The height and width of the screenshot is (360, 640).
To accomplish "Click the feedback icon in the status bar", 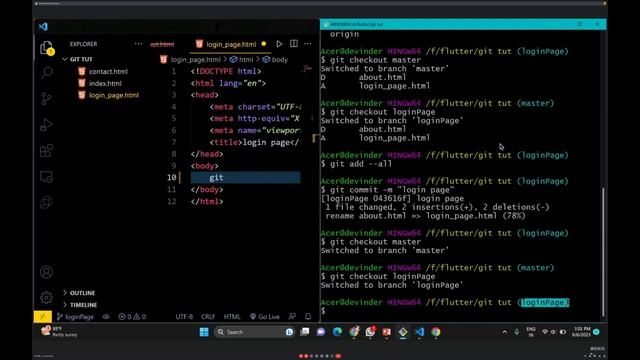I will (292, 316).
